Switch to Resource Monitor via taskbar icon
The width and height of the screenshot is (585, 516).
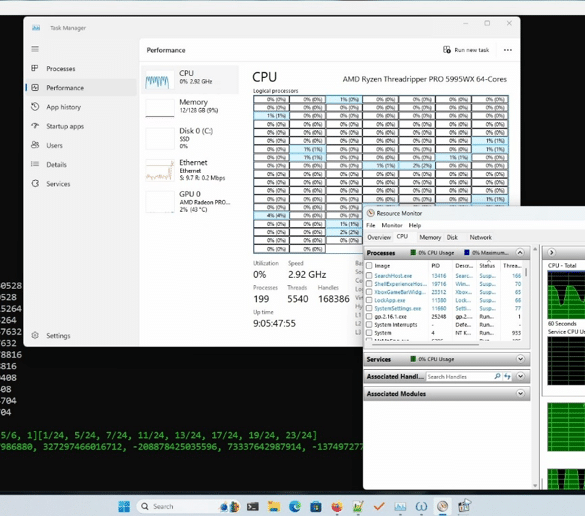(x=442, y=506)
